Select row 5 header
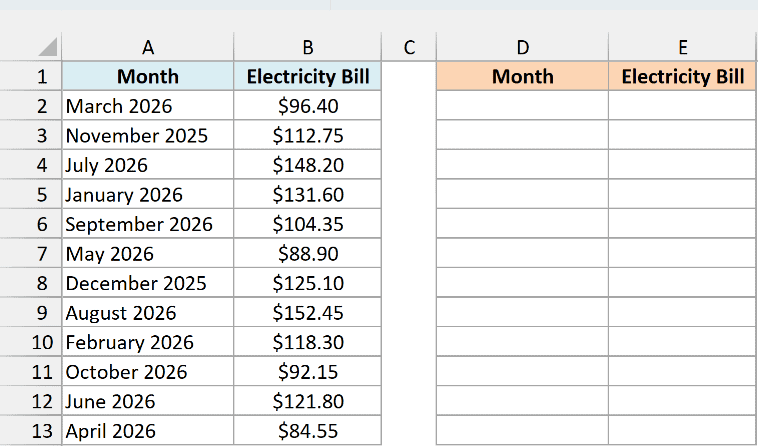The width and height of the screenshot is (758, 446). click(x=31, y=194)
